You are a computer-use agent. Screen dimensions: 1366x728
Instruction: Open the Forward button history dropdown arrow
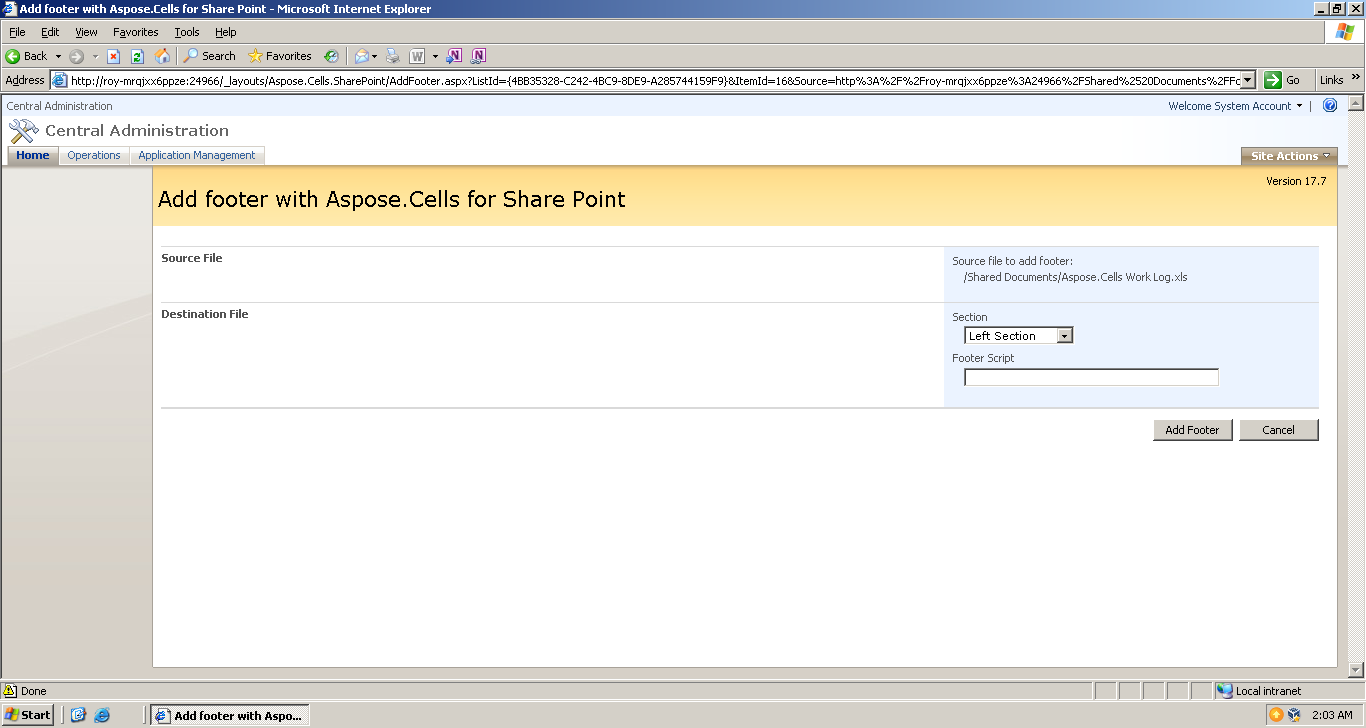95,56
